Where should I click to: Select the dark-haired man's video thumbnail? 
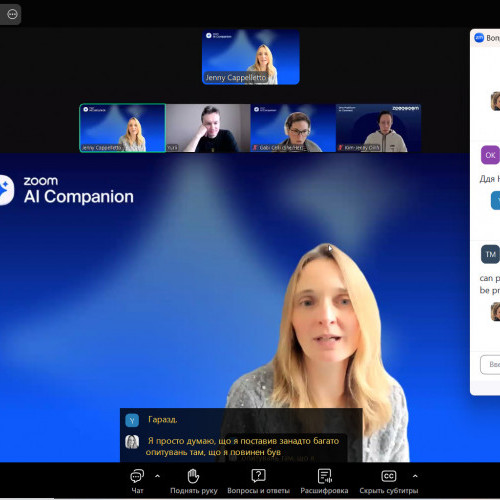pyautogui.click(x=208, y=128)
